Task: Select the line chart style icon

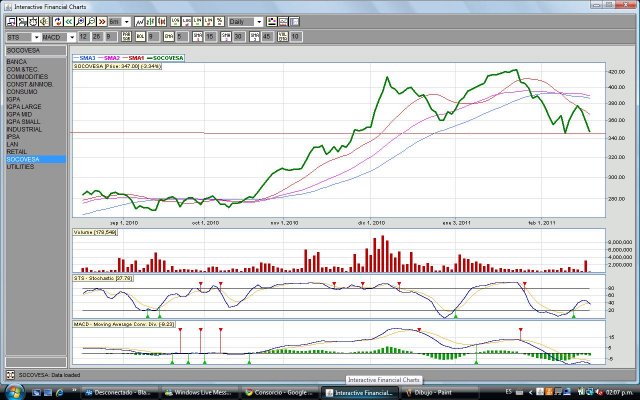Action: click(x=138, y=21)
